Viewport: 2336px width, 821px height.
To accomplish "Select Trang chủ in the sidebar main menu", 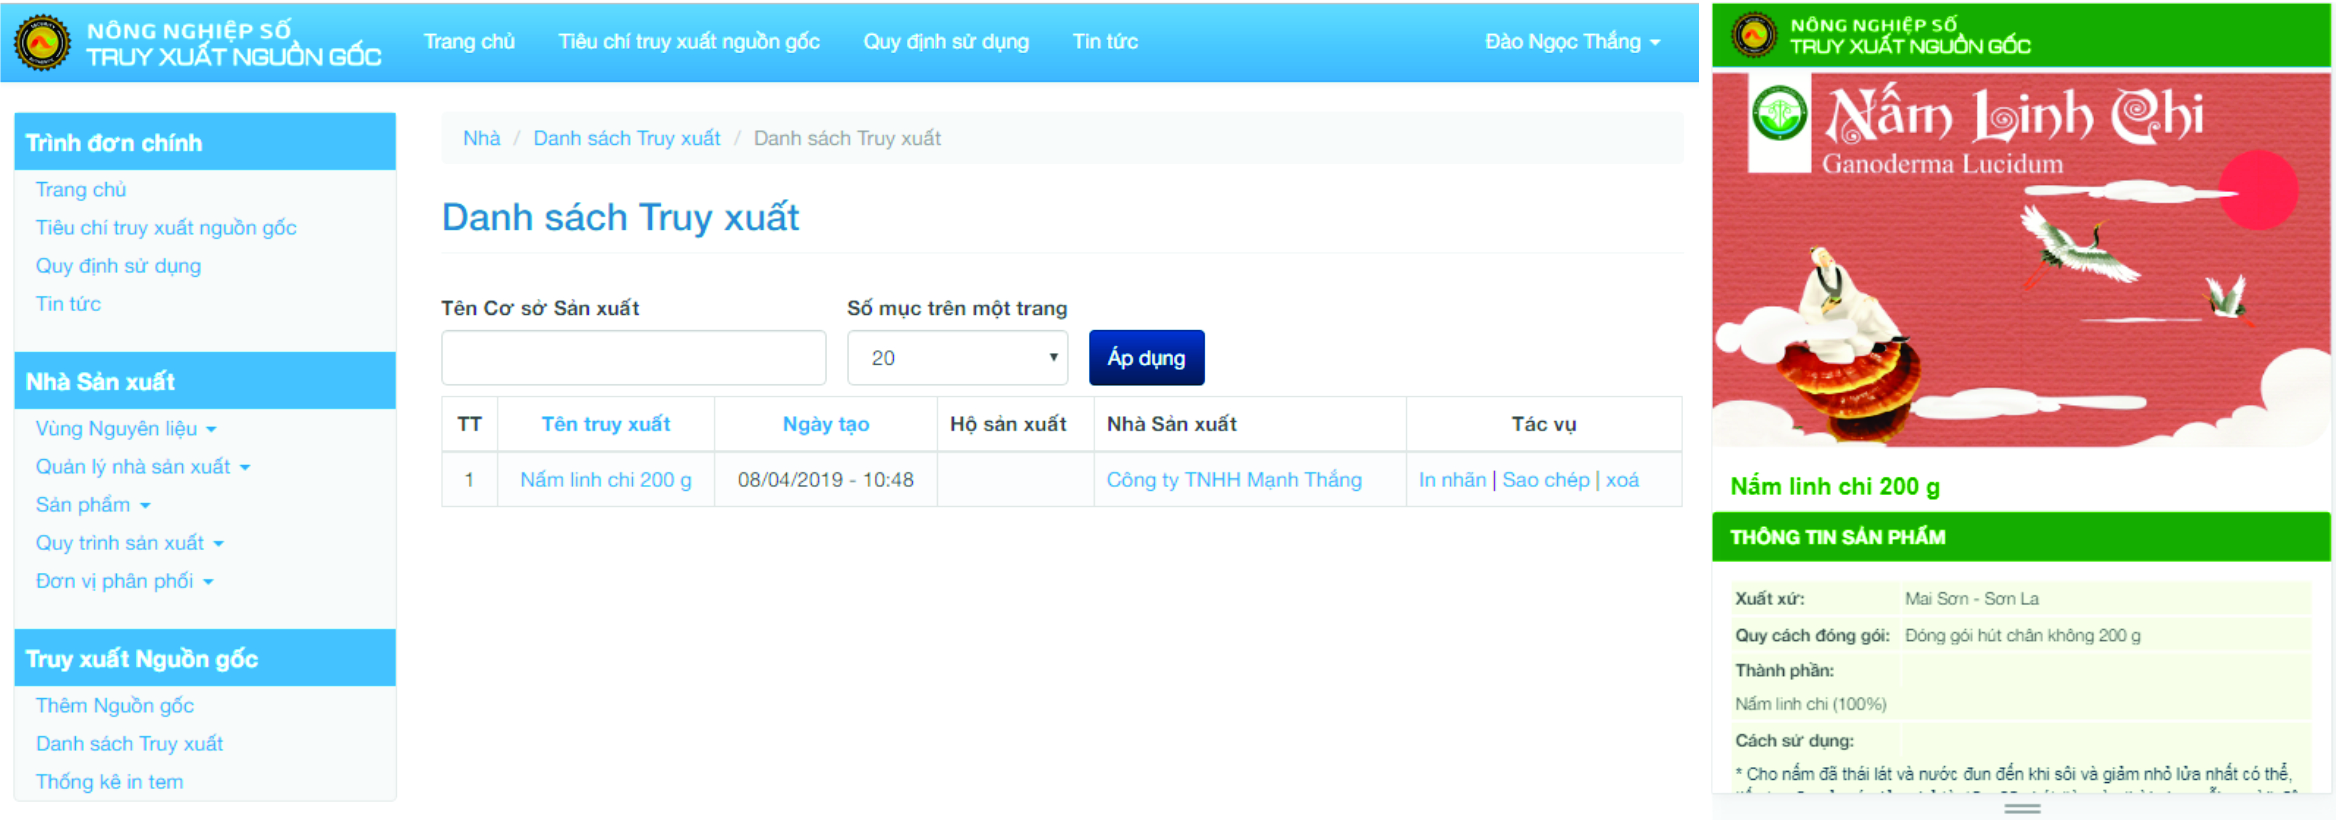I will [x=81, y=190].
